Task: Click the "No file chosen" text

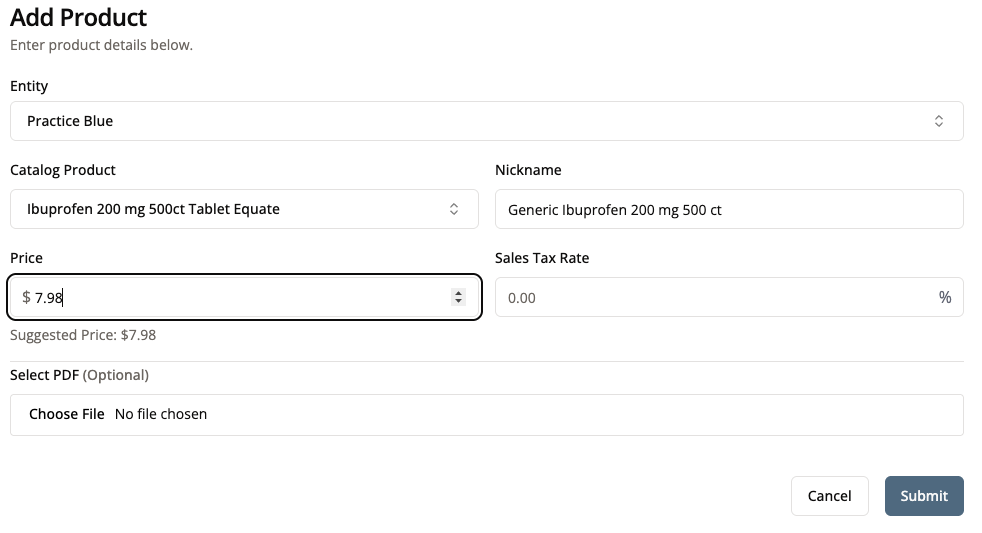Action: click(x=161, y=414)
